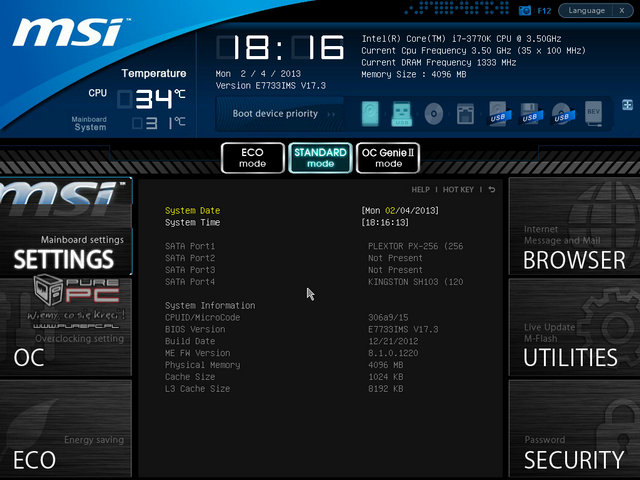Open the UTILITIES panel
The image size is (640, 480).
(x=574, y=327)
